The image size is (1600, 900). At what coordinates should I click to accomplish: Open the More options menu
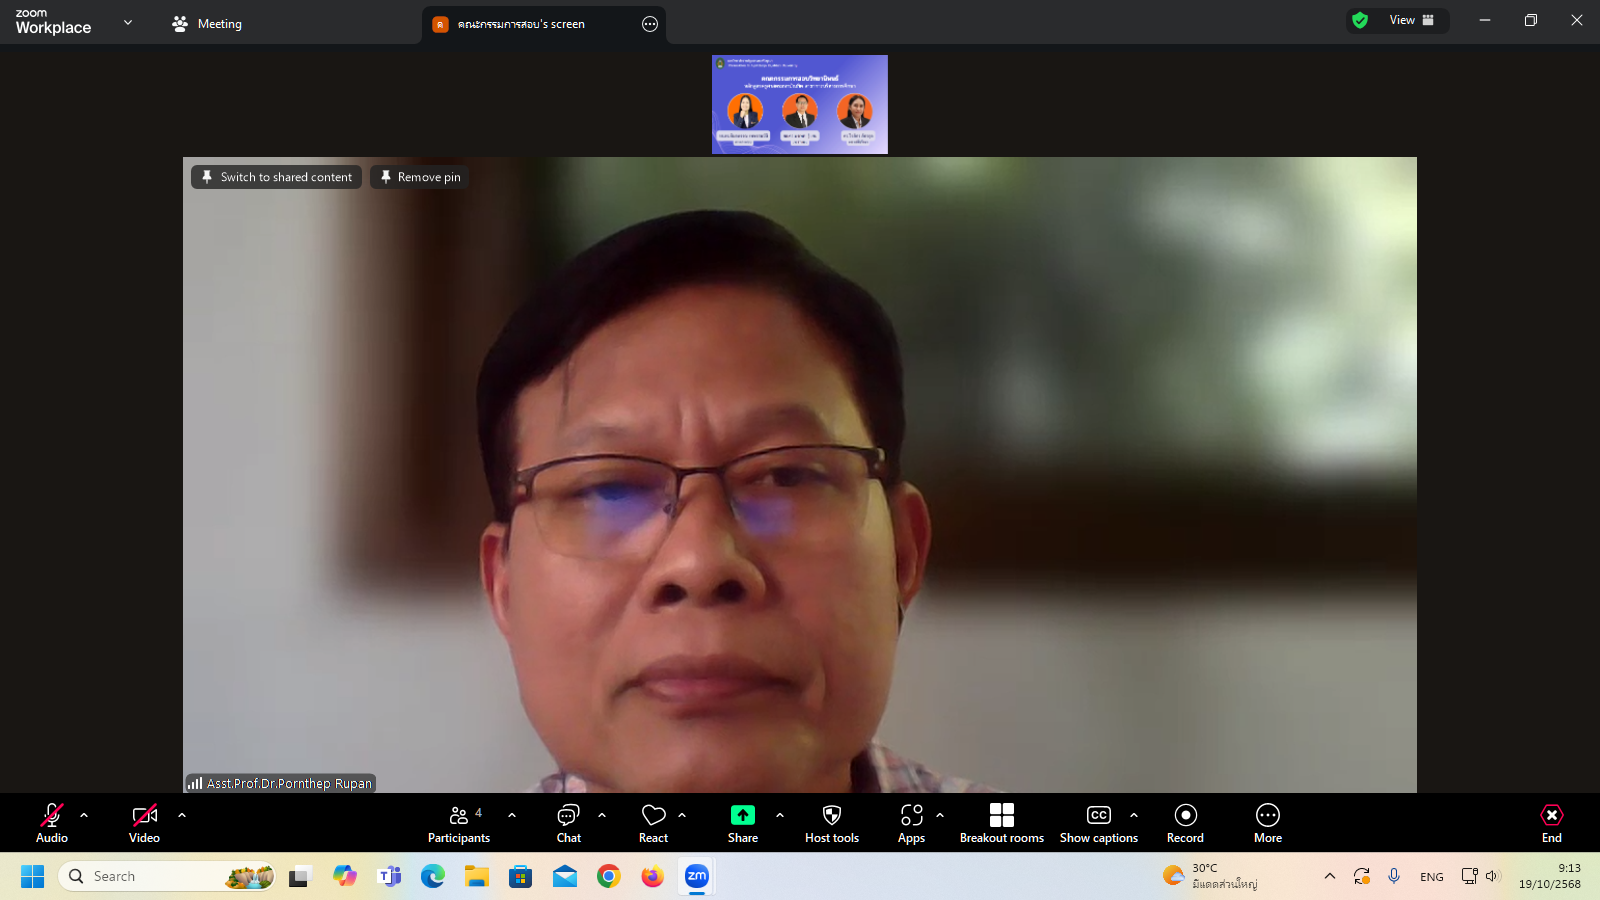(1267, 822)
